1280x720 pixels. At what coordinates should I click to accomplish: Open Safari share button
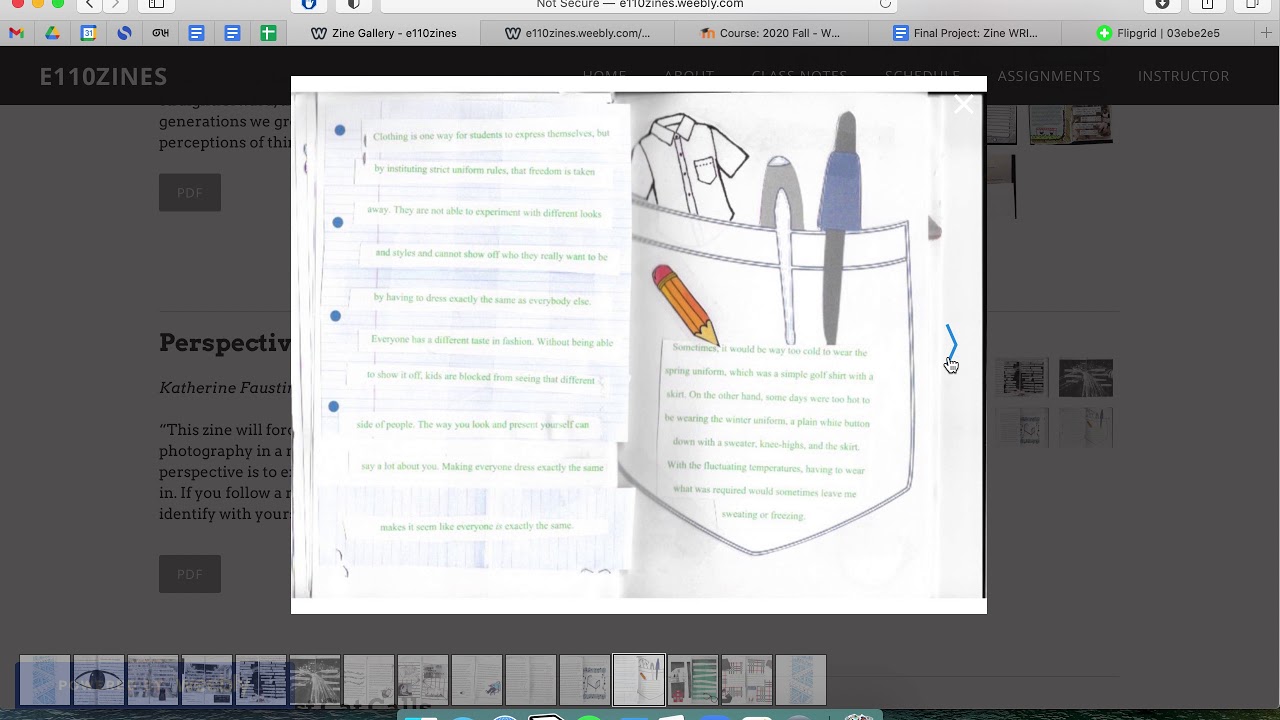point(1207,5)
